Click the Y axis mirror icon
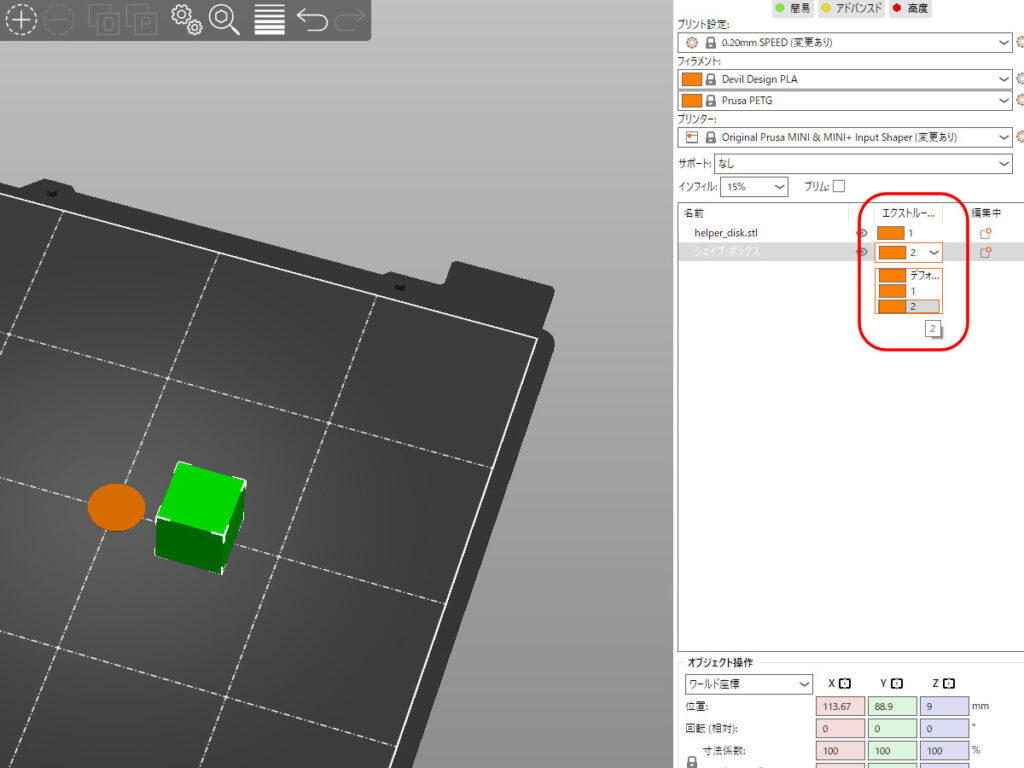The image size is (1024, 768). point(897,683)
